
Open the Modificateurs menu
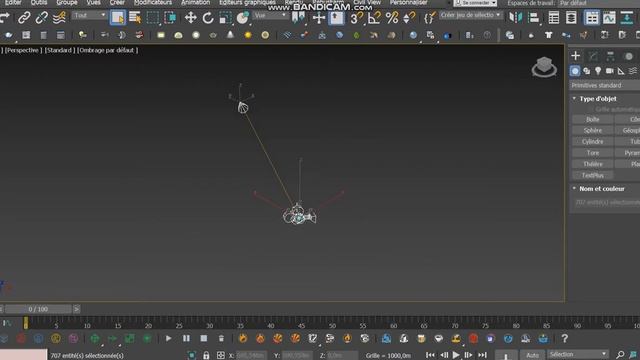point(153,2)
